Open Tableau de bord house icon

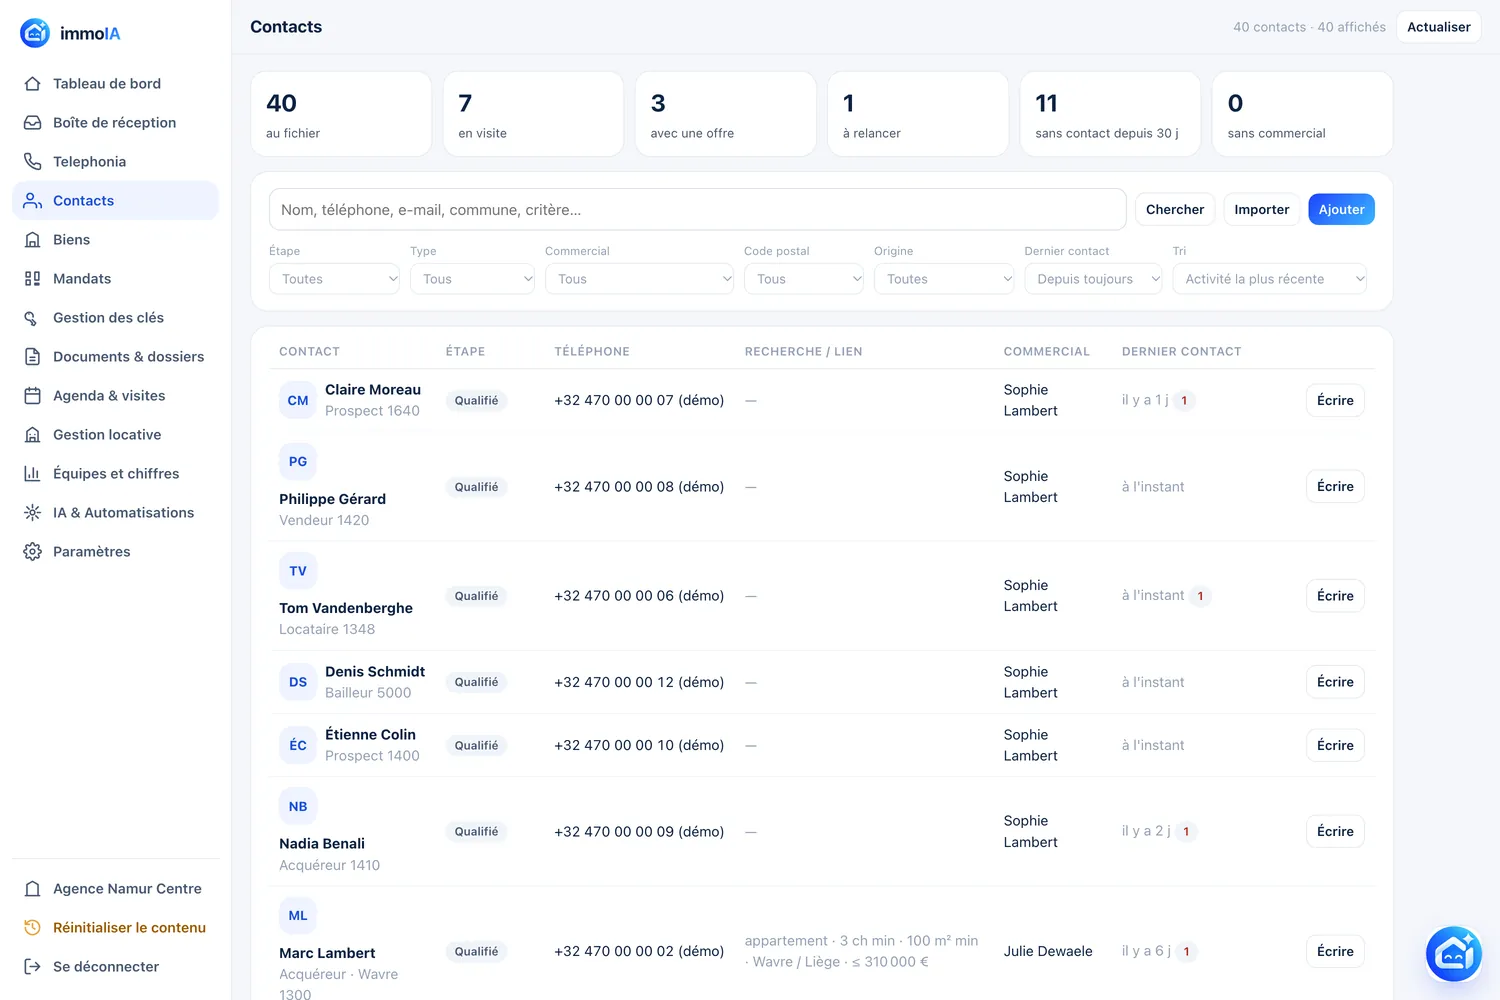(x=33, y=84)
